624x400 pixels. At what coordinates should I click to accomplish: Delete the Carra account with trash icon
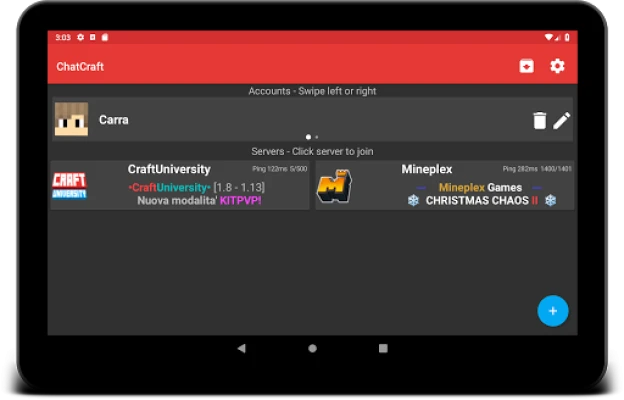click(539, 121)
